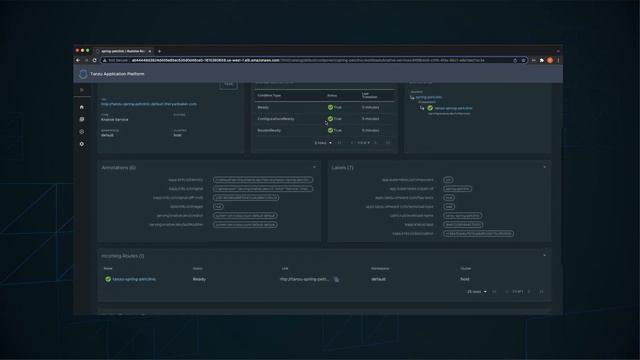Open tanzu-spring-petclinic node in ownership tree
The image size is (640, 360).
[453, 108]
